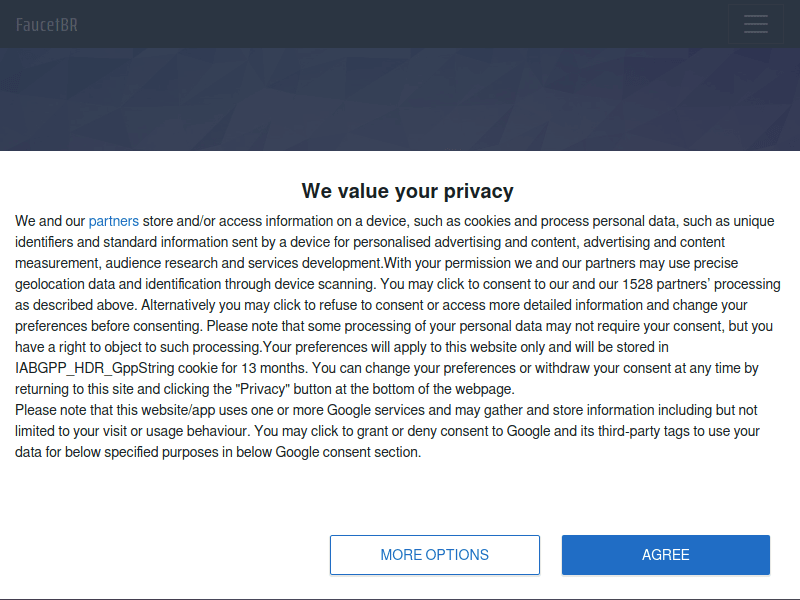Click the "device scanning" phrase in notice
Viewport: 800px width, 600px height.
320,284
